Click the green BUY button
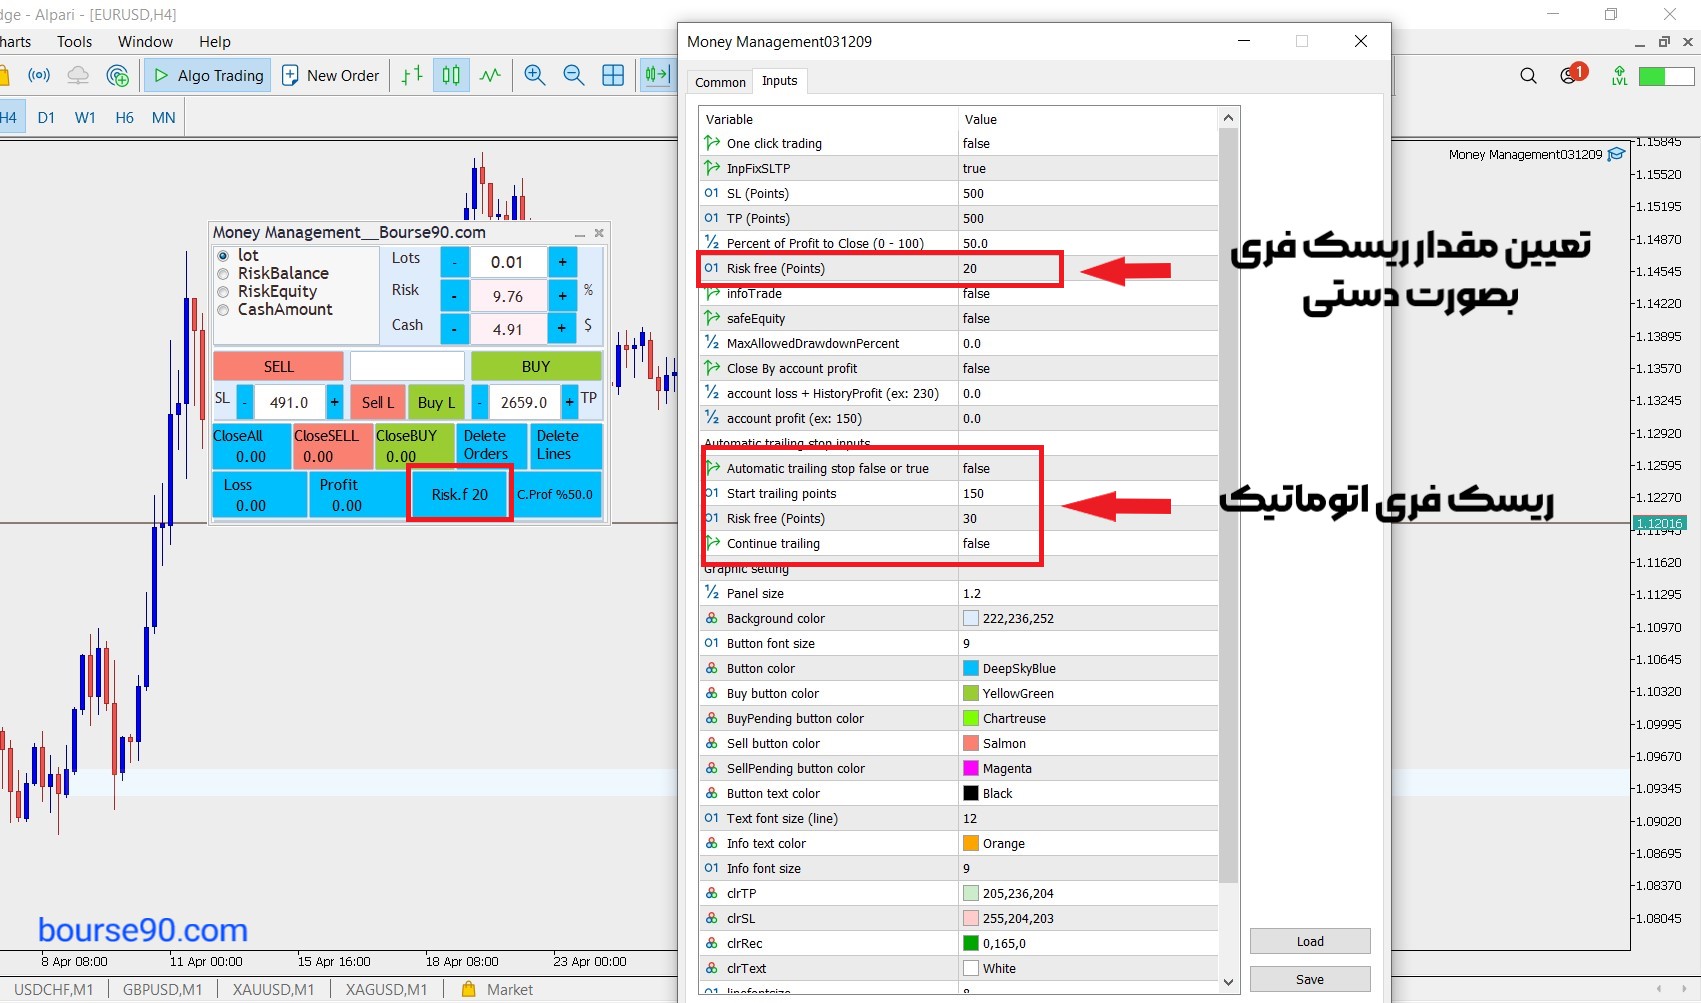1701x1003 pixels. click(536, 366)
